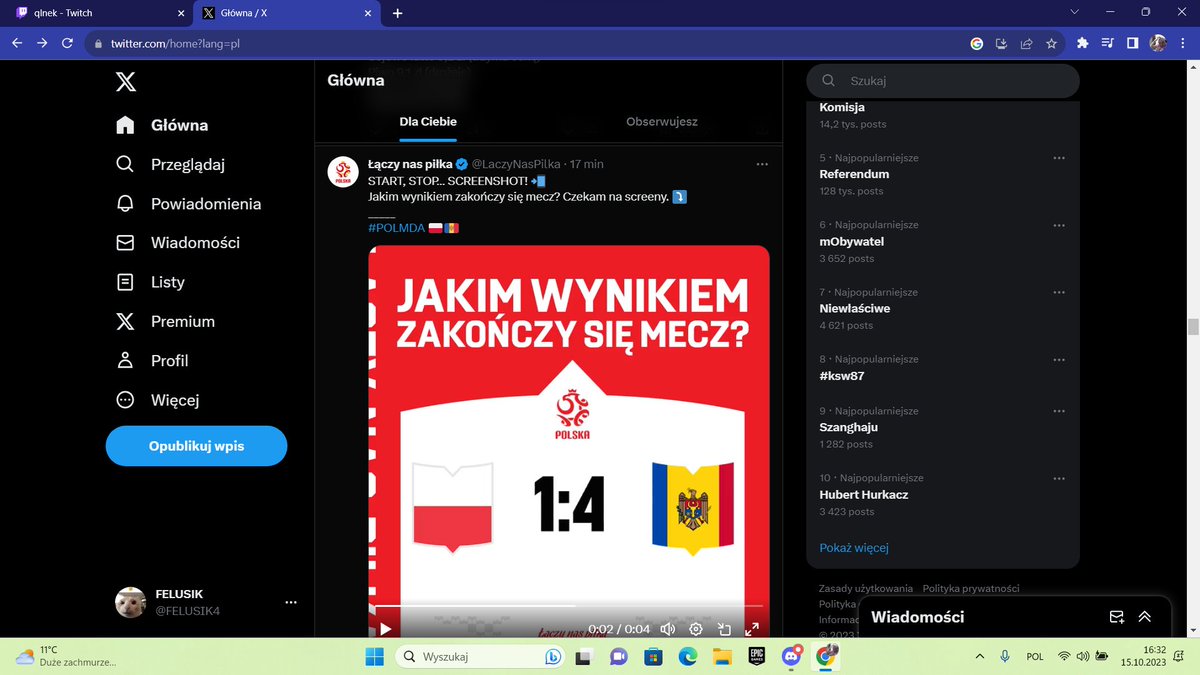Open more options for mObywatel trend
Image resolution: width=1200 pixels, height=675 pixels.
pyautogui.click(x=1059, y=225)
